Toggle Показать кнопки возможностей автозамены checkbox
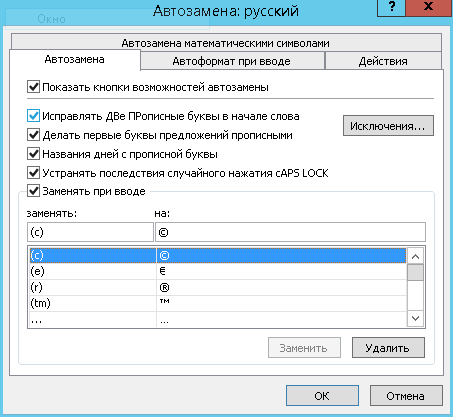 33,87
